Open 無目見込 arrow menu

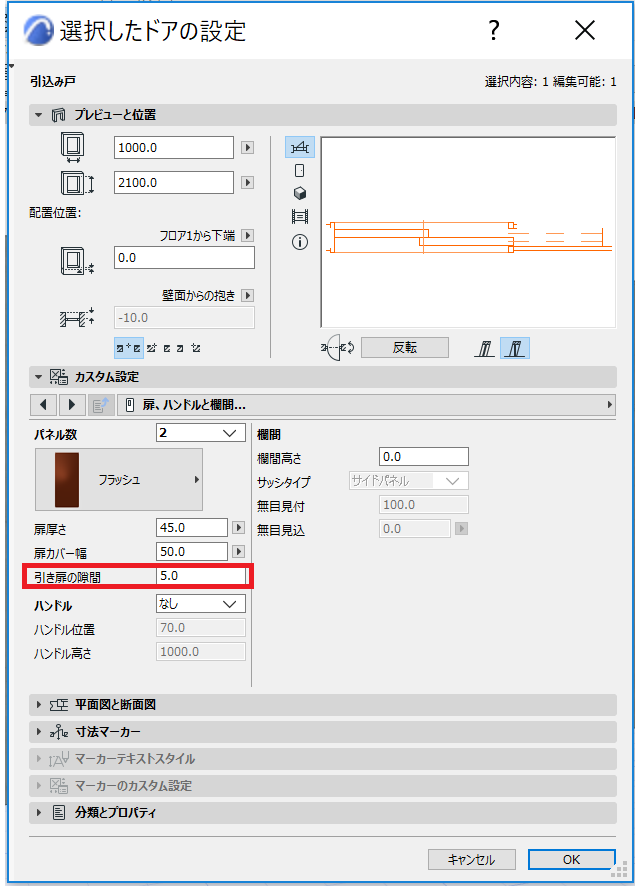462,529
